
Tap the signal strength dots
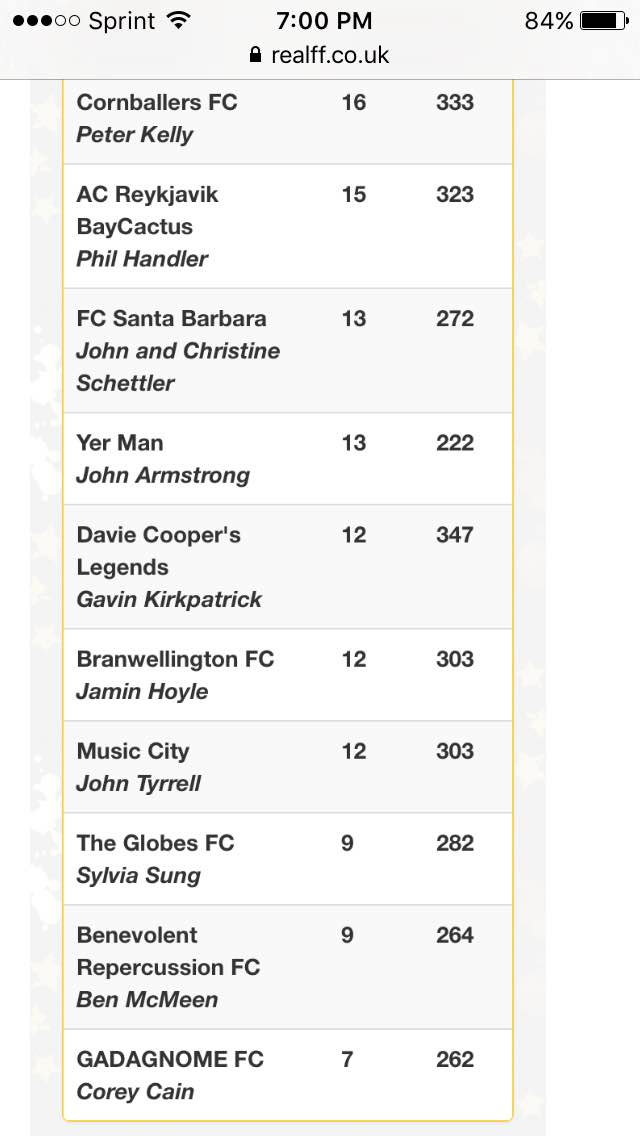46,20
